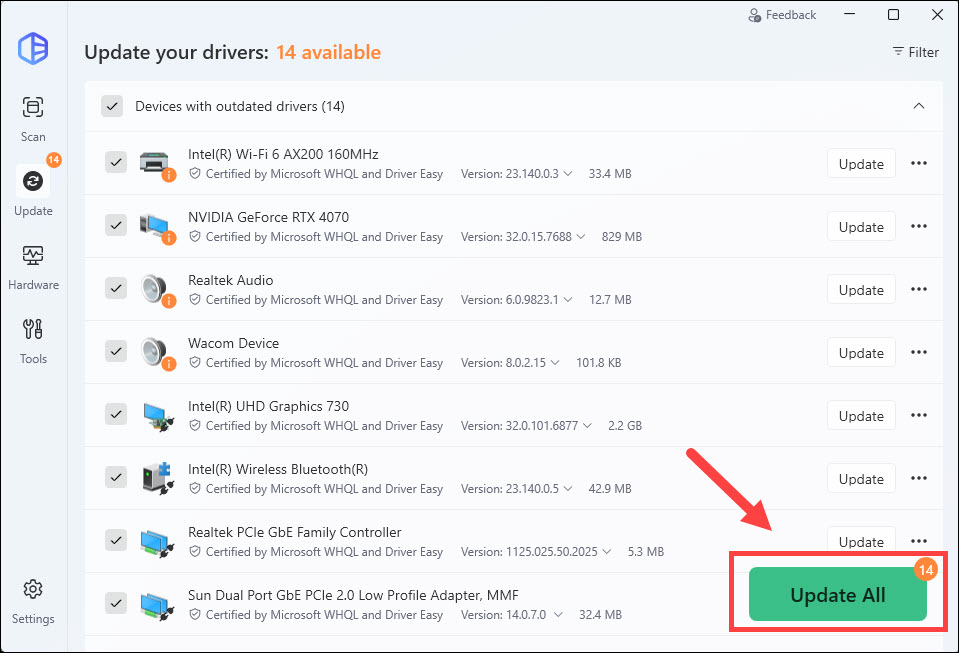The image size is (959, 653).
Task: Open more options for Realtek Audio
Action: (x=919, y=290)
